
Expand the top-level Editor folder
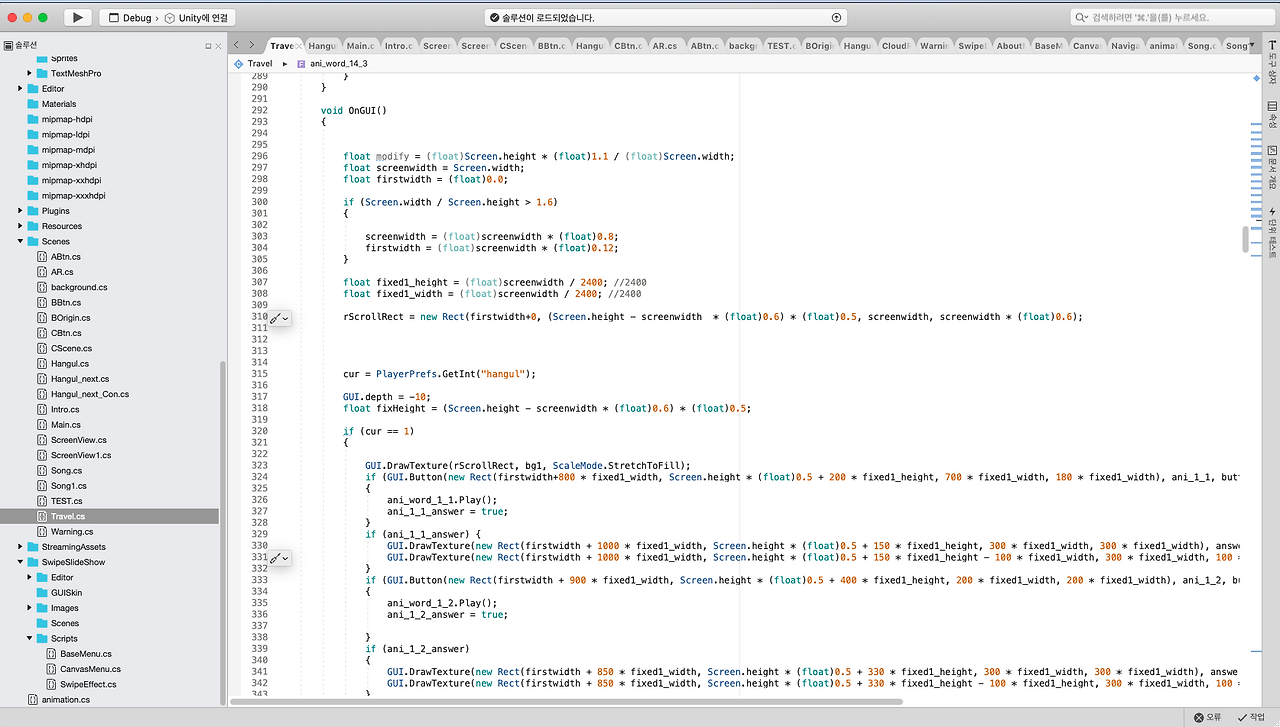coord(20,89)
